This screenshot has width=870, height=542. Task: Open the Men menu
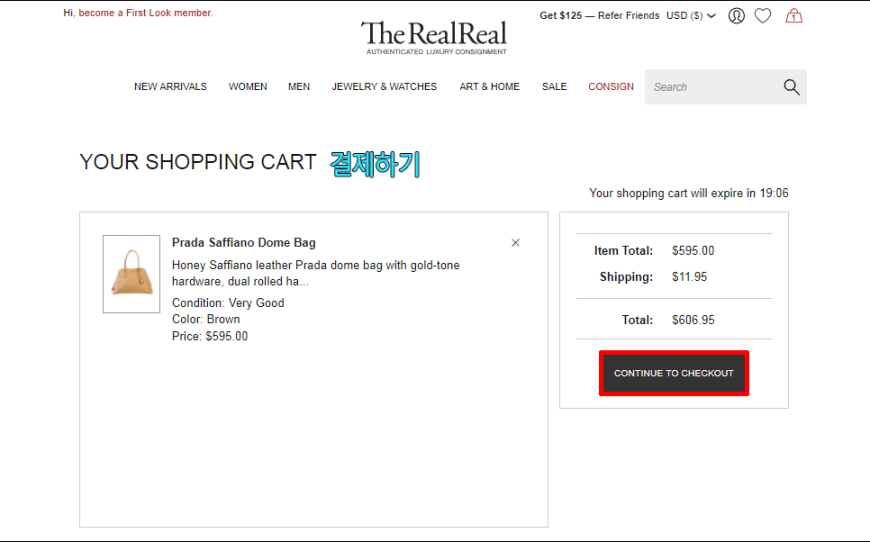click(x=299, y=87)
